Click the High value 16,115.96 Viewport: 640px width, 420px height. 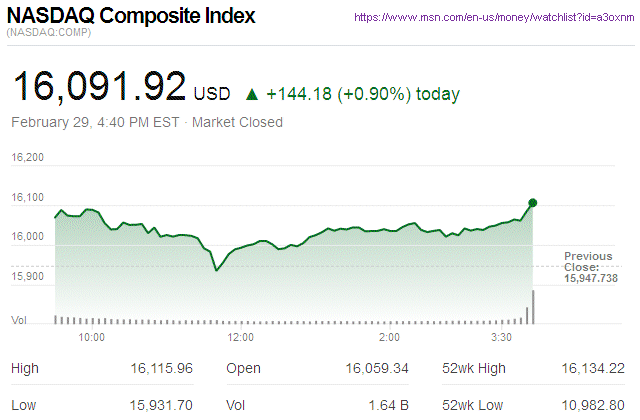[x=160, y=369]
